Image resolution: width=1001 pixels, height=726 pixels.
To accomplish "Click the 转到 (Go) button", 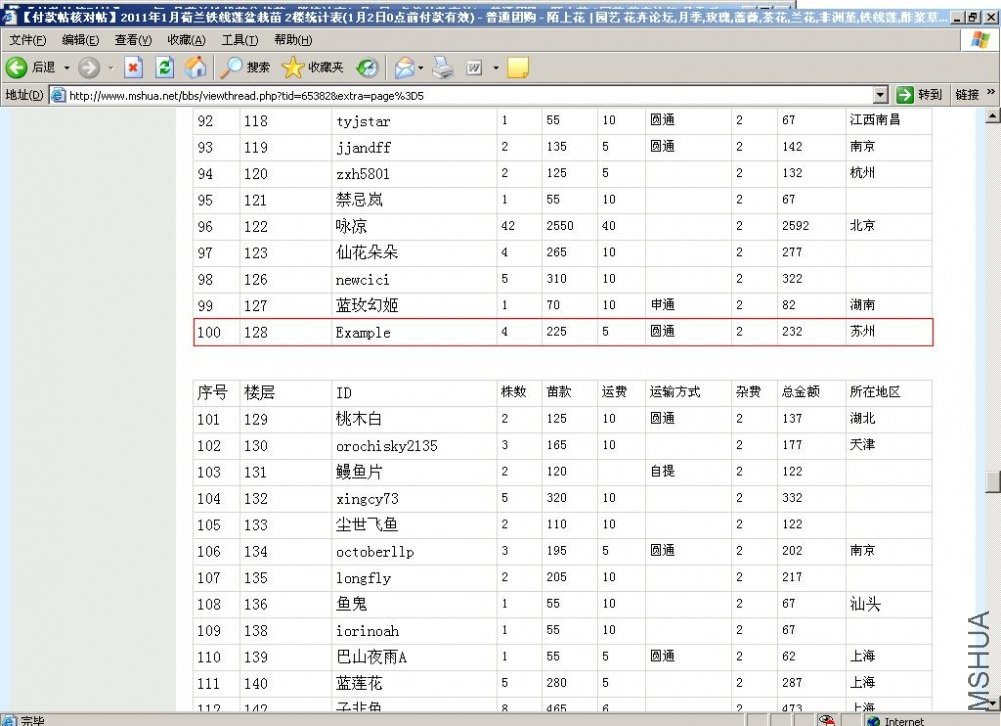I will (x=919, y=95).
